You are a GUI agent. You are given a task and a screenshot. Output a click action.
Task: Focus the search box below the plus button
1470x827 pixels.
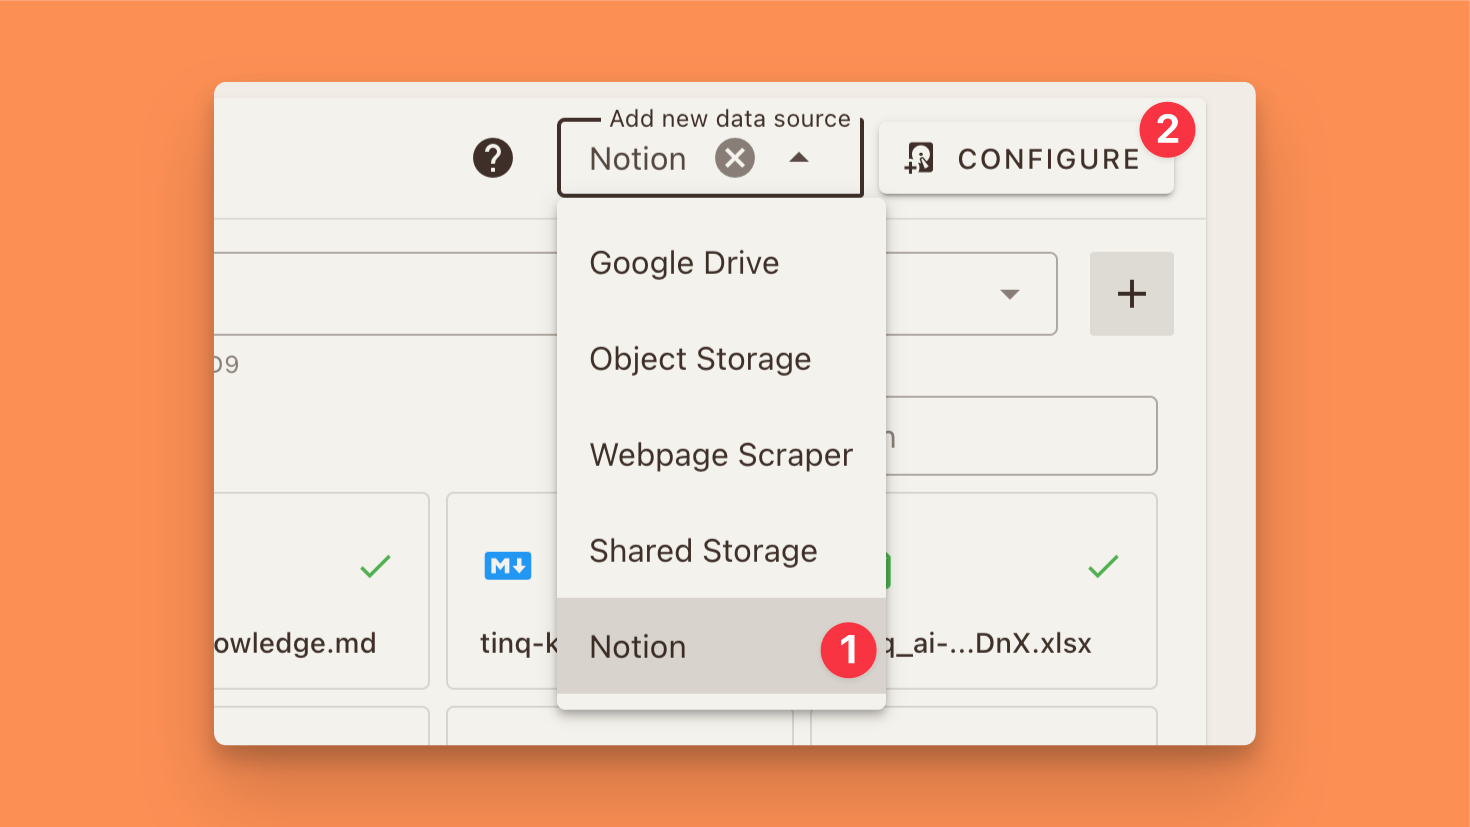(x=1020, y=436)
